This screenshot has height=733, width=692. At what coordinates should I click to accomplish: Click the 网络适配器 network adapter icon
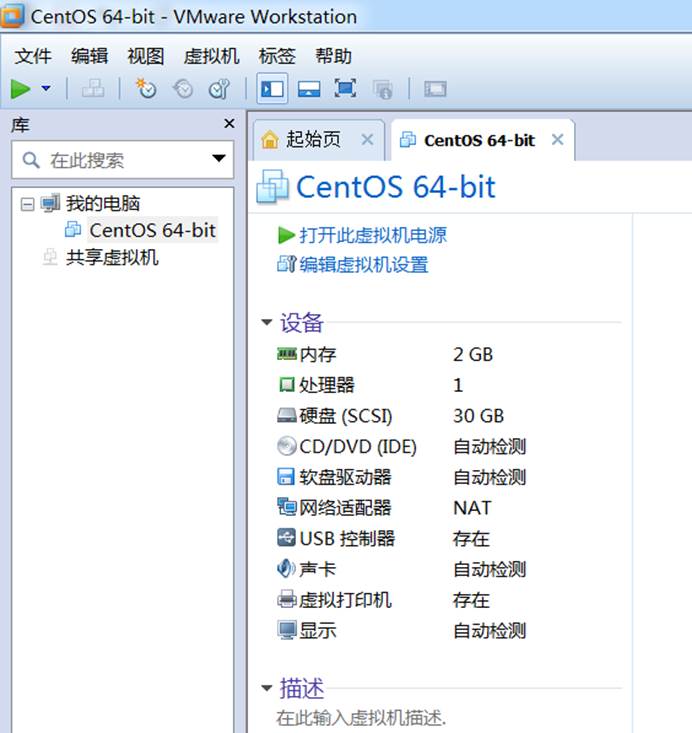click(287, 507)
